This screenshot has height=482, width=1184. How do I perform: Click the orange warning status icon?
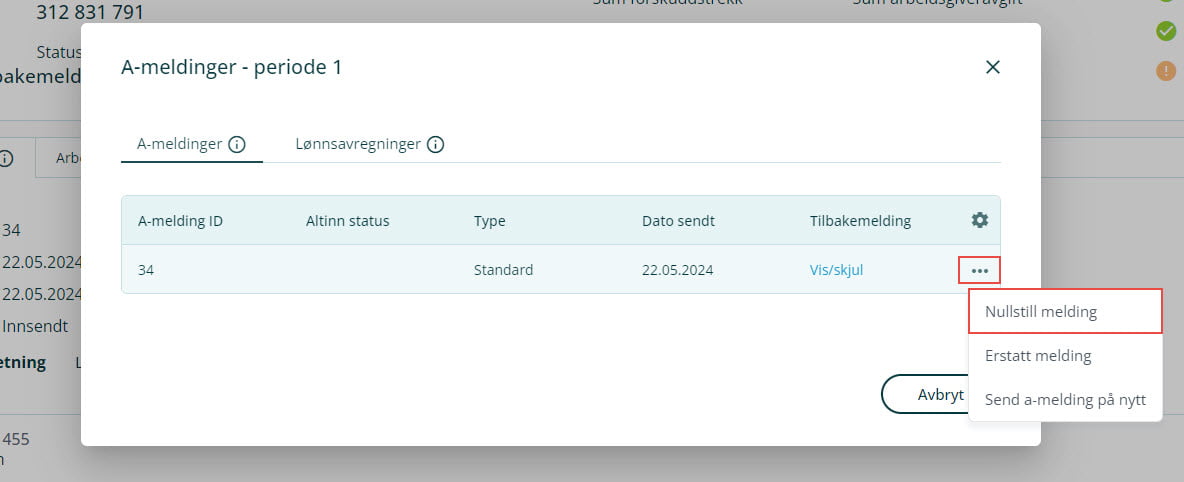click(x=1166, y=71)
